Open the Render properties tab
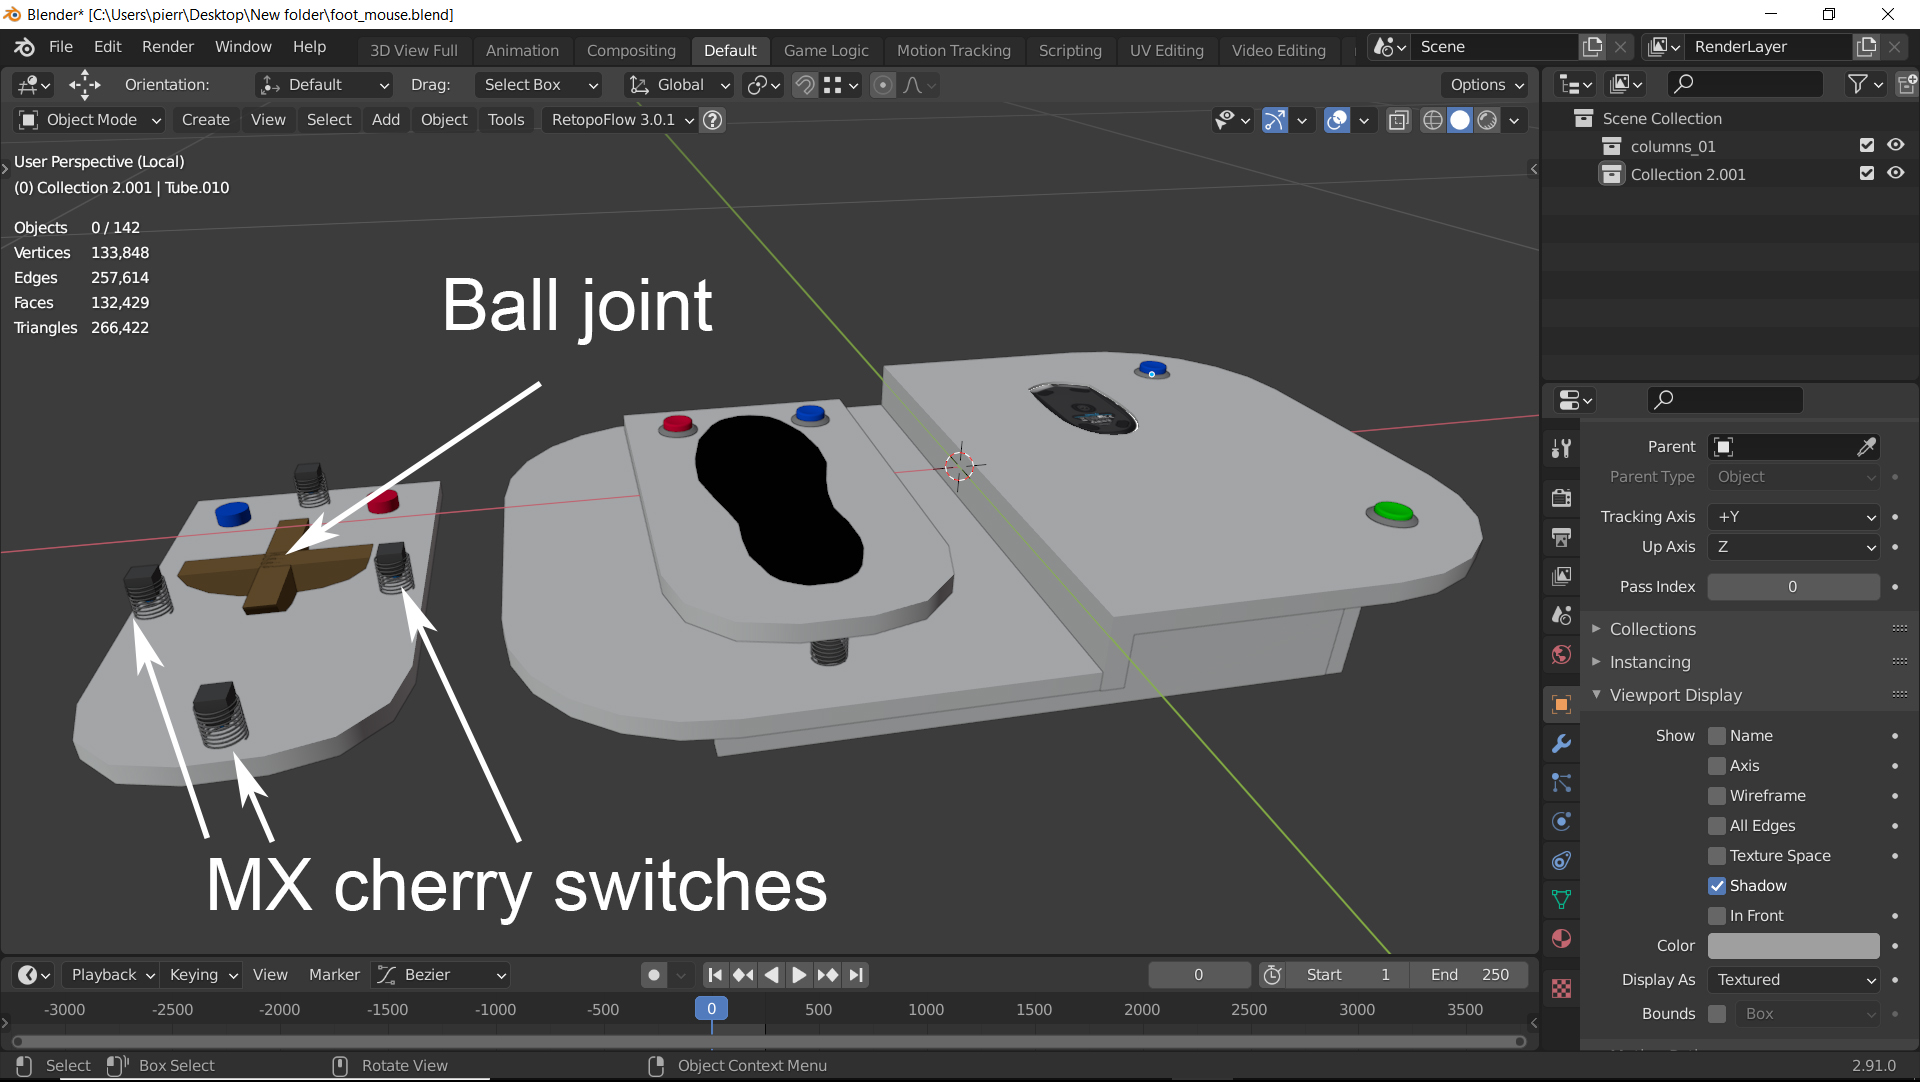This screenshot has width=1920, height=1082. pos(1561,497)
